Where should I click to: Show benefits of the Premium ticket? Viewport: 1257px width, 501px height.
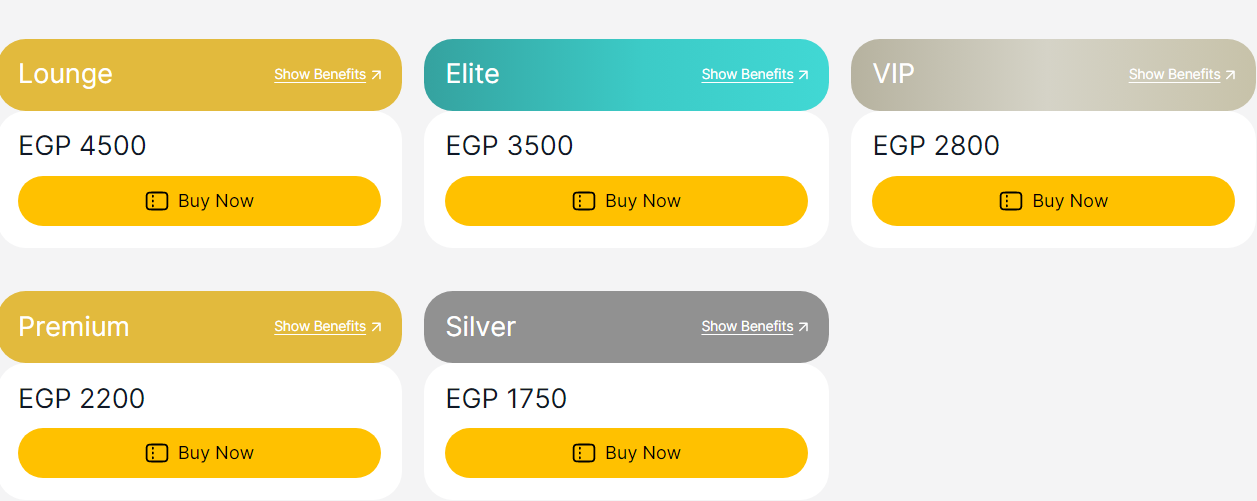pyautogui.click(x=320, y=327)
